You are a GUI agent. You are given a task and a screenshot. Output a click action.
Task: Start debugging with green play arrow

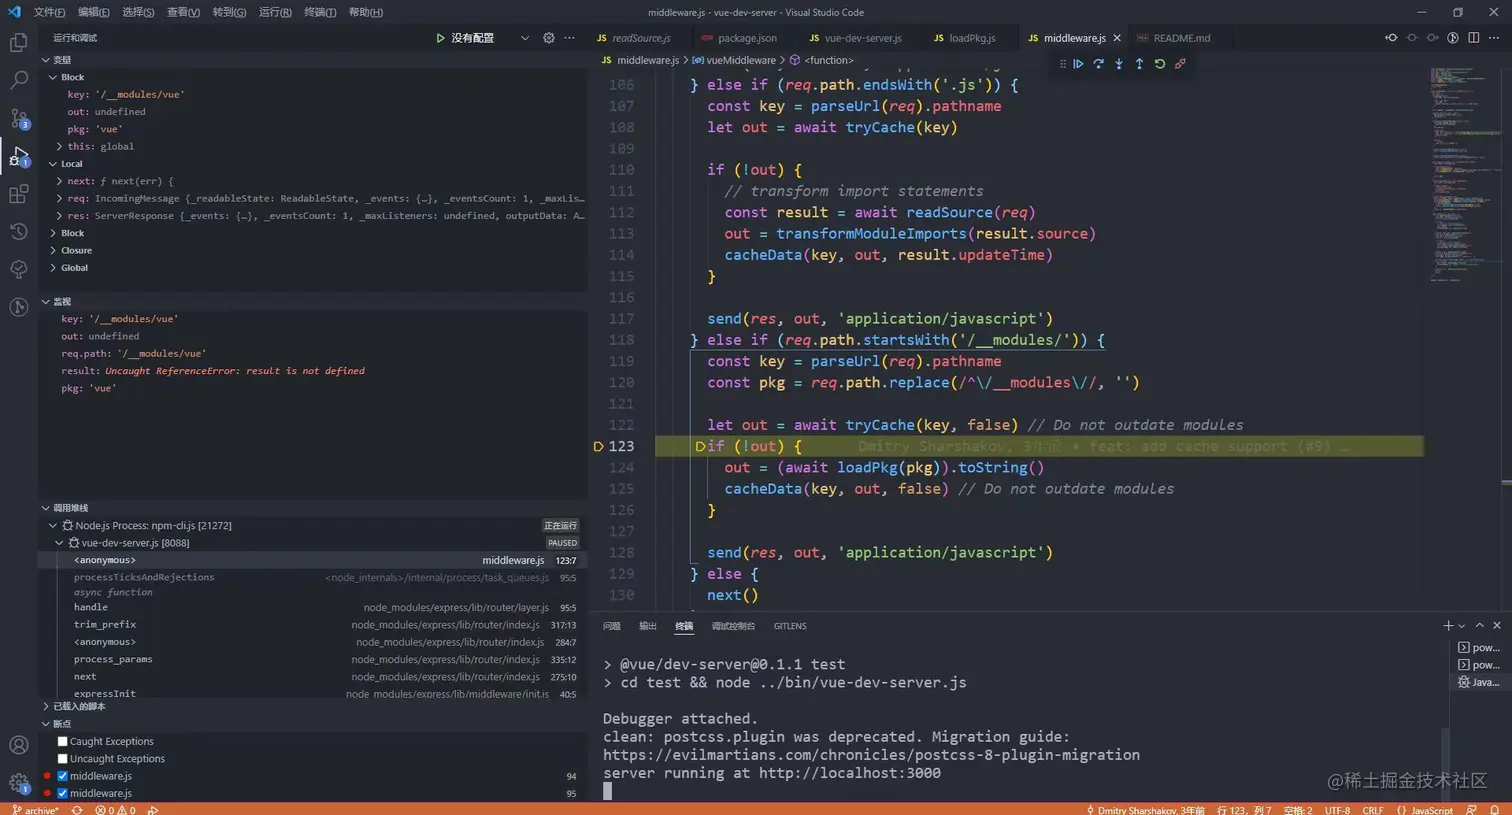click(x=440, y=38)
